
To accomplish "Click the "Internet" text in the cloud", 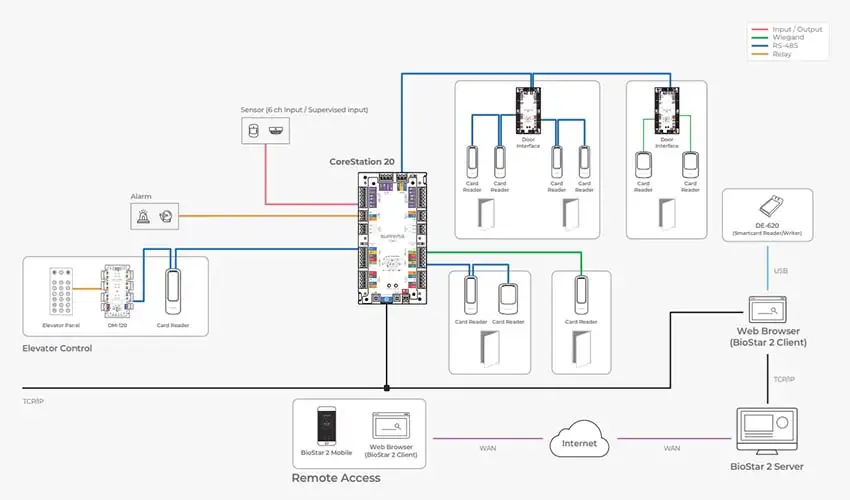I will 579,443.
